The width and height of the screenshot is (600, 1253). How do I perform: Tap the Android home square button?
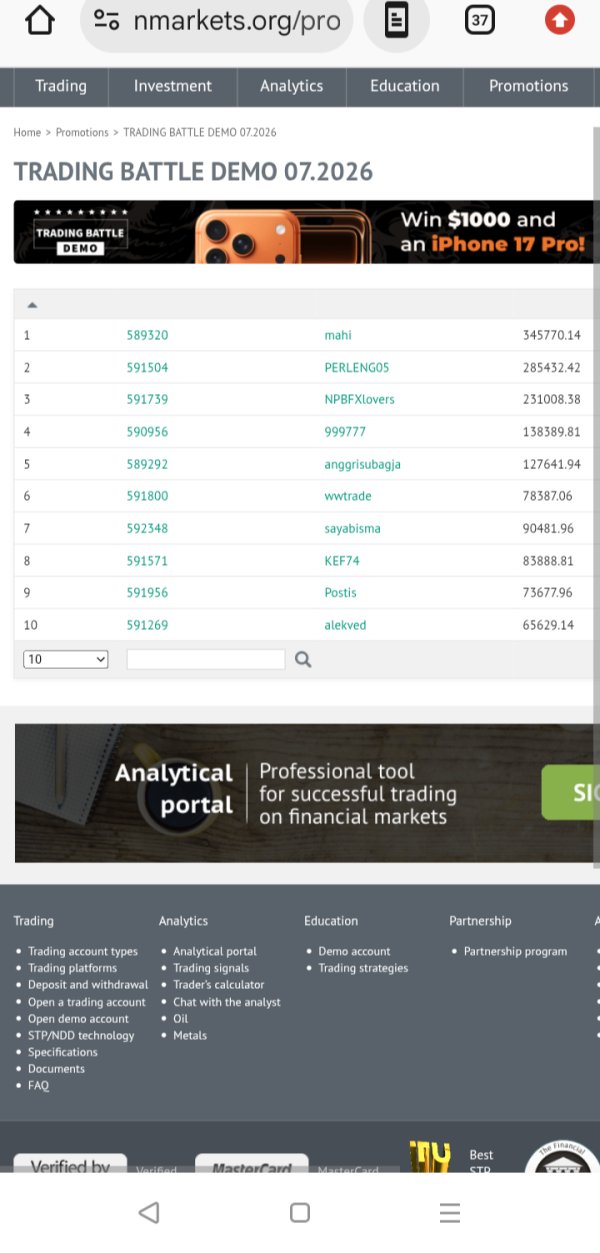point(299,1213)
